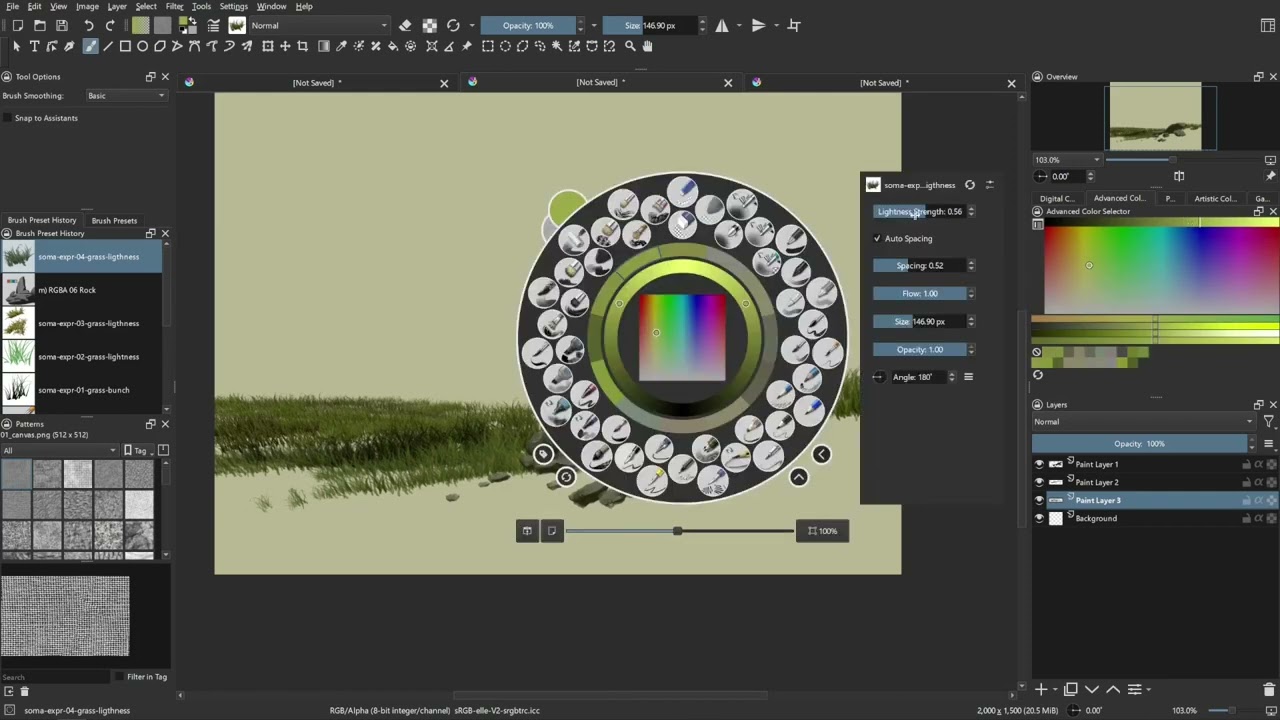The image size is (1280, 720).
Task: Select the Ellipse shape tool
Action: click(x=143, y=46)
